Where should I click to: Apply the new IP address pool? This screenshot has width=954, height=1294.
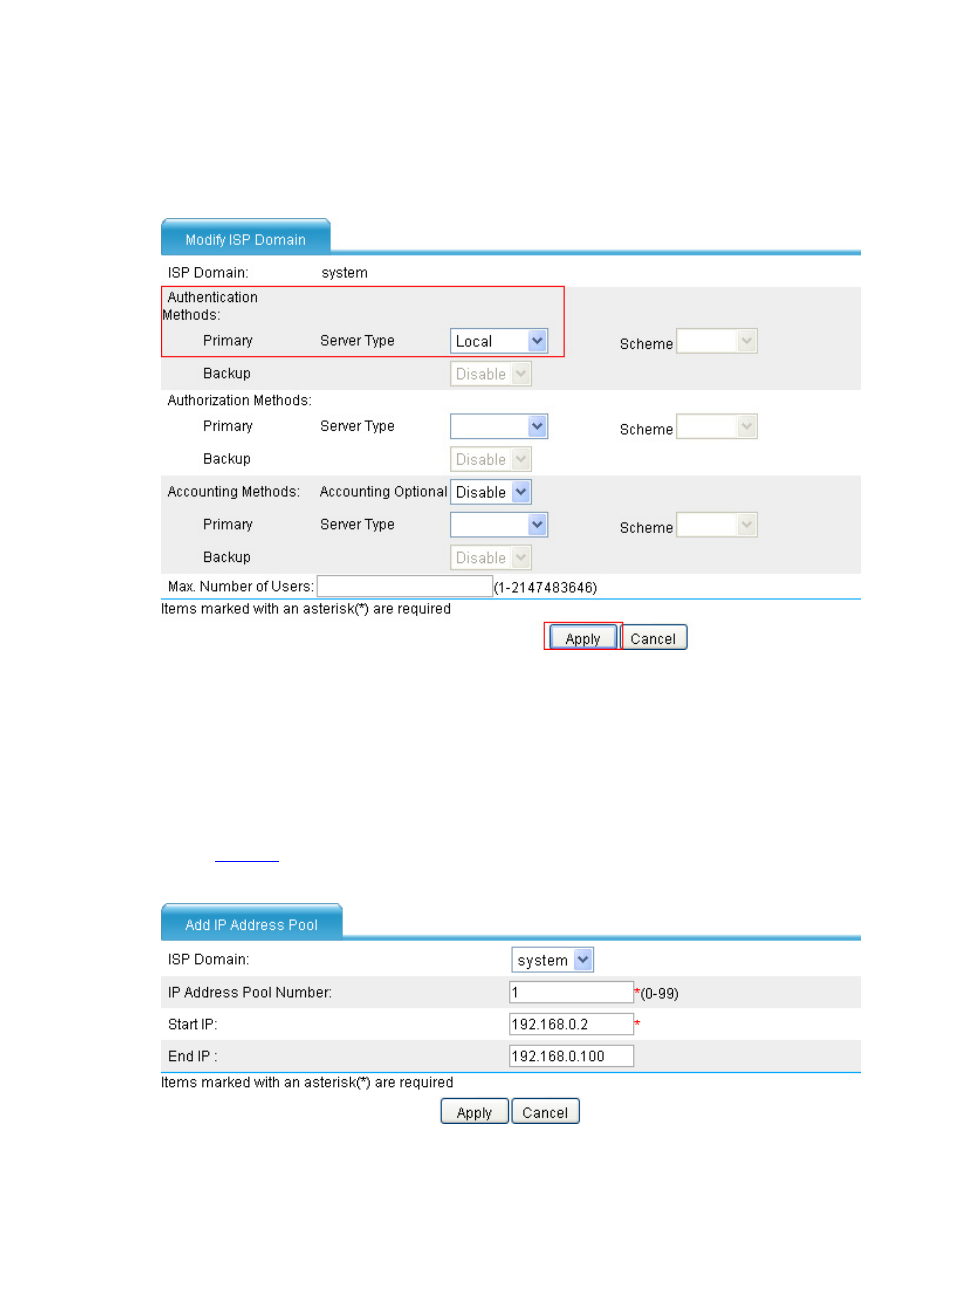point(474,1112)
